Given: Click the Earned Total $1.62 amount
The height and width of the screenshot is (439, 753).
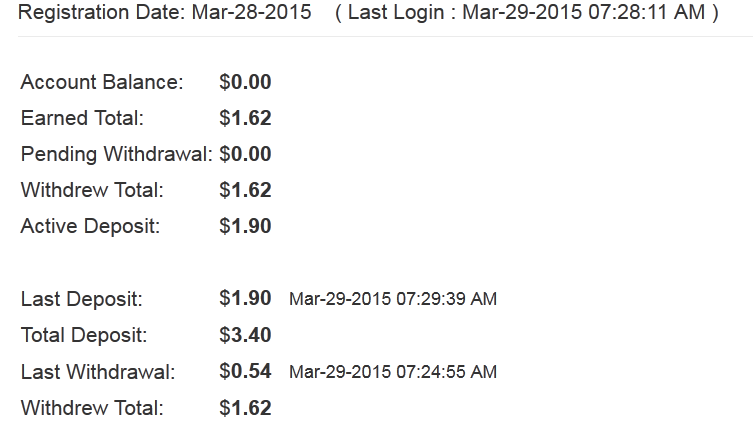Looking at the screenshot, I should click(245, 118).
